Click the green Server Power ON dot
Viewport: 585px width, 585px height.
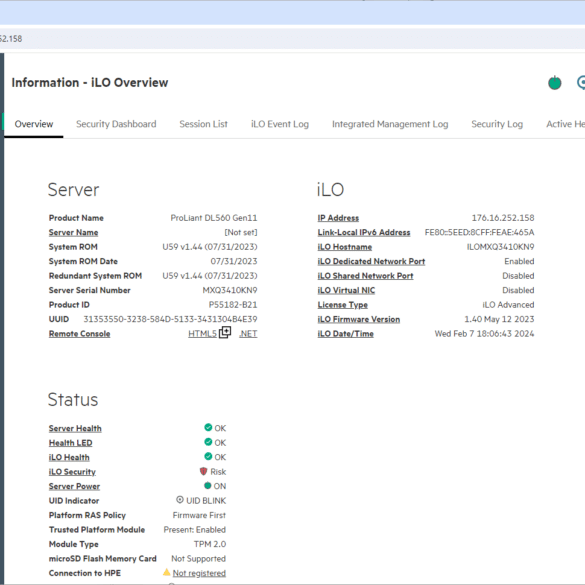(x=208, y=485)
